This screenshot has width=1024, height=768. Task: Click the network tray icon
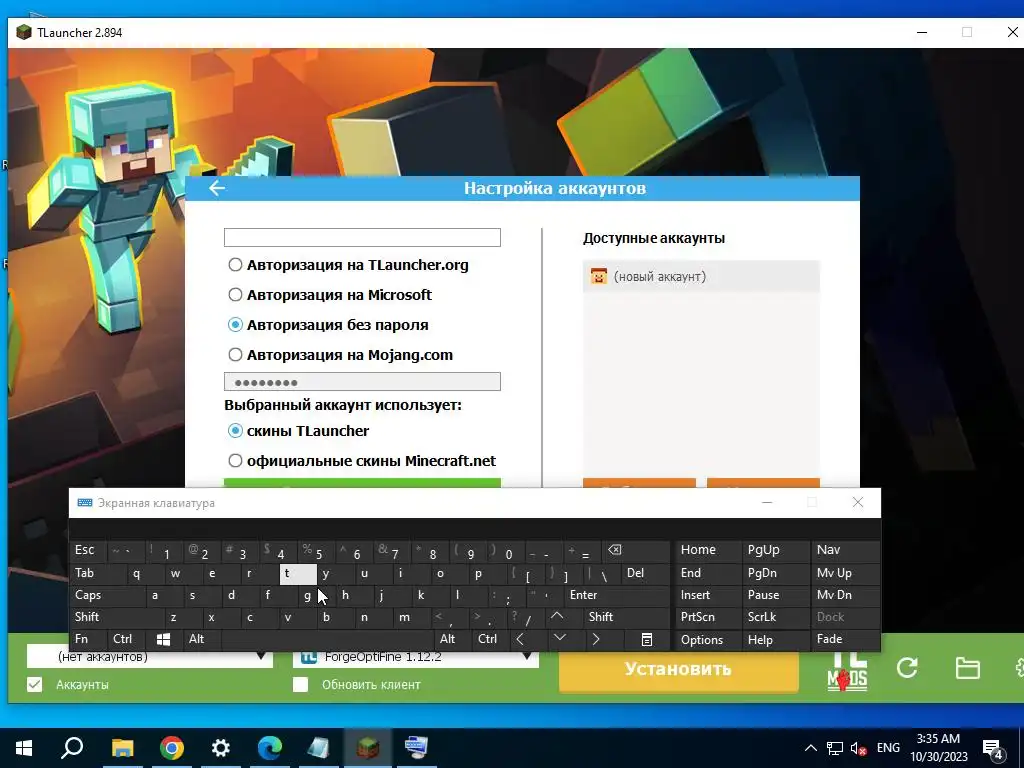[835, 748]
